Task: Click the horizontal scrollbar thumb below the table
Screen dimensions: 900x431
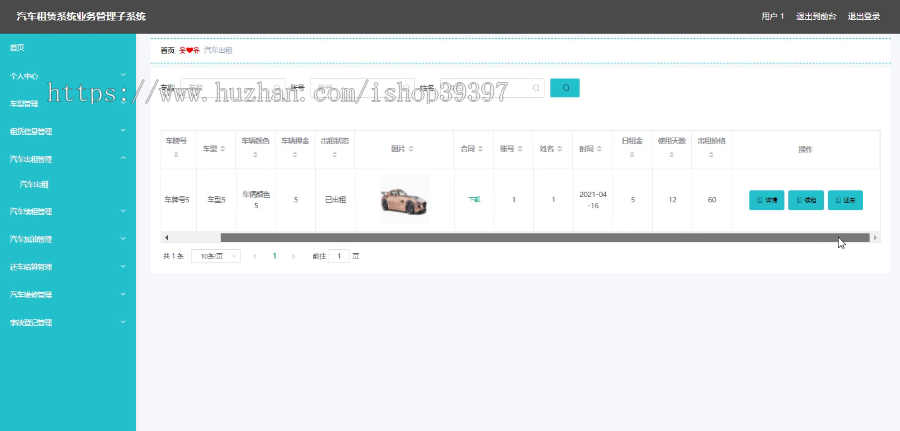Action: [x=545, y=237]
